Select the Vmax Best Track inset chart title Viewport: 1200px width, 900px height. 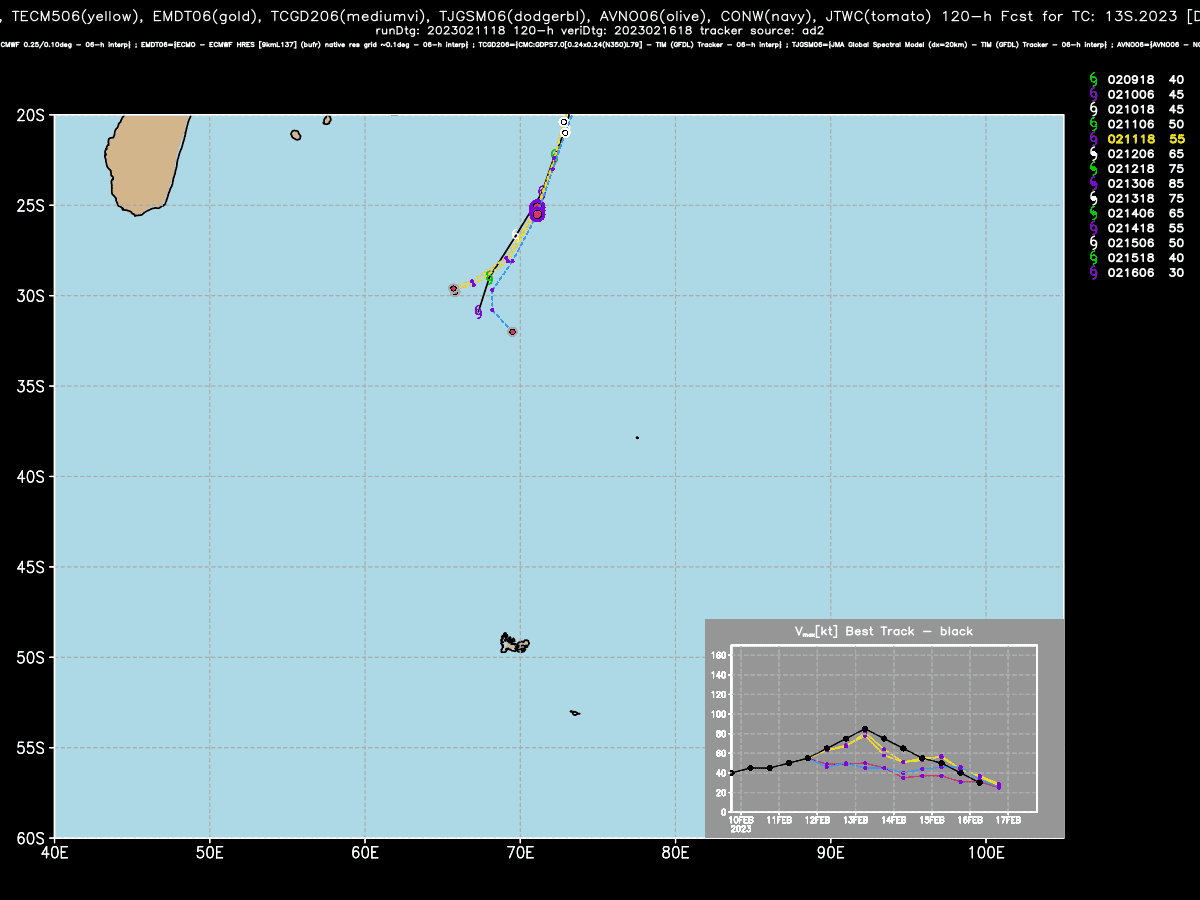point(883,631)
